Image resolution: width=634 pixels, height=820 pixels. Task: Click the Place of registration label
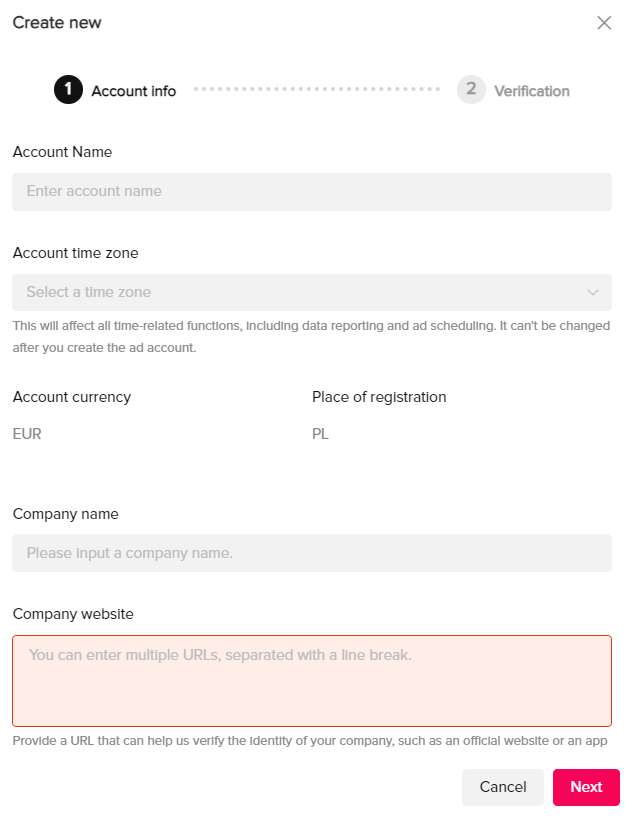[379, 397]
